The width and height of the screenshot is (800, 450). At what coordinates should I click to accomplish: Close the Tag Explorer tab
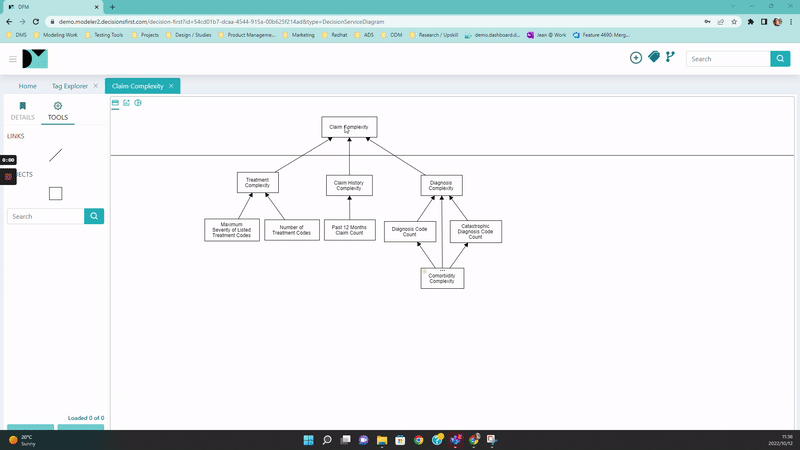pos(95,86)
